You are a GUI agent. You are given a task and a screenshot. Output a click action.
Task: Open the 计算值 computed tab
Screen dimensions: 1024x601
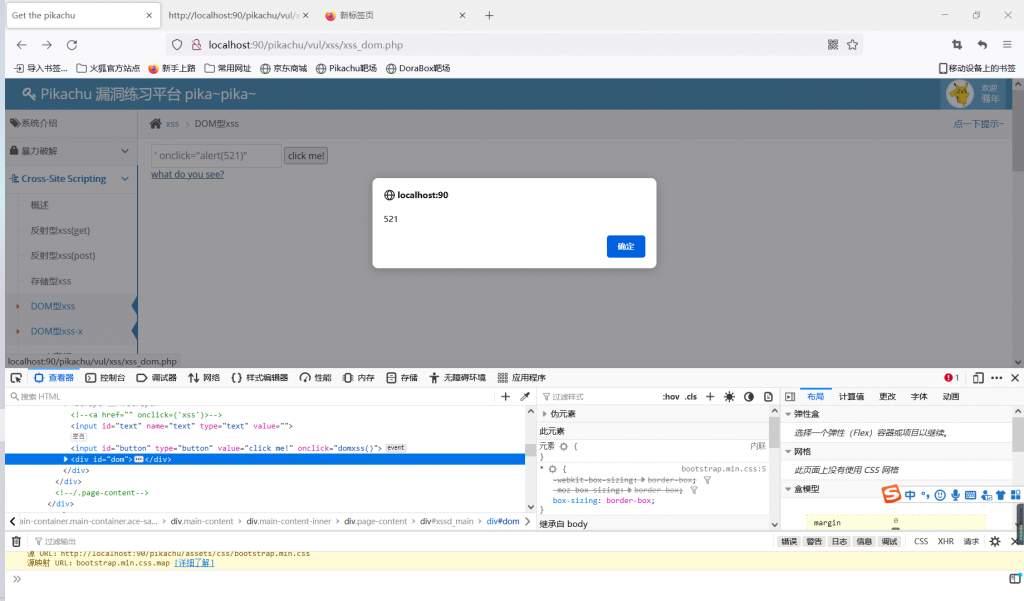(852, 397)
